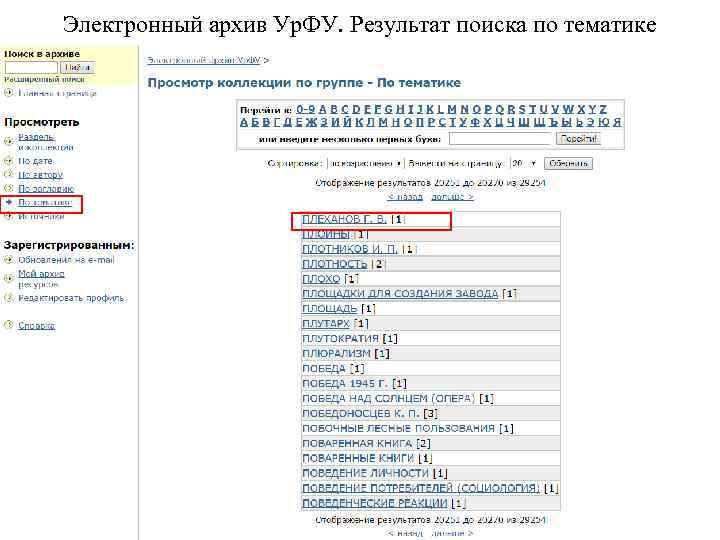The image size is (720, 540).
Task: Open the results-per-page dropdown showing 20
Action: click(x=524, y=163)
